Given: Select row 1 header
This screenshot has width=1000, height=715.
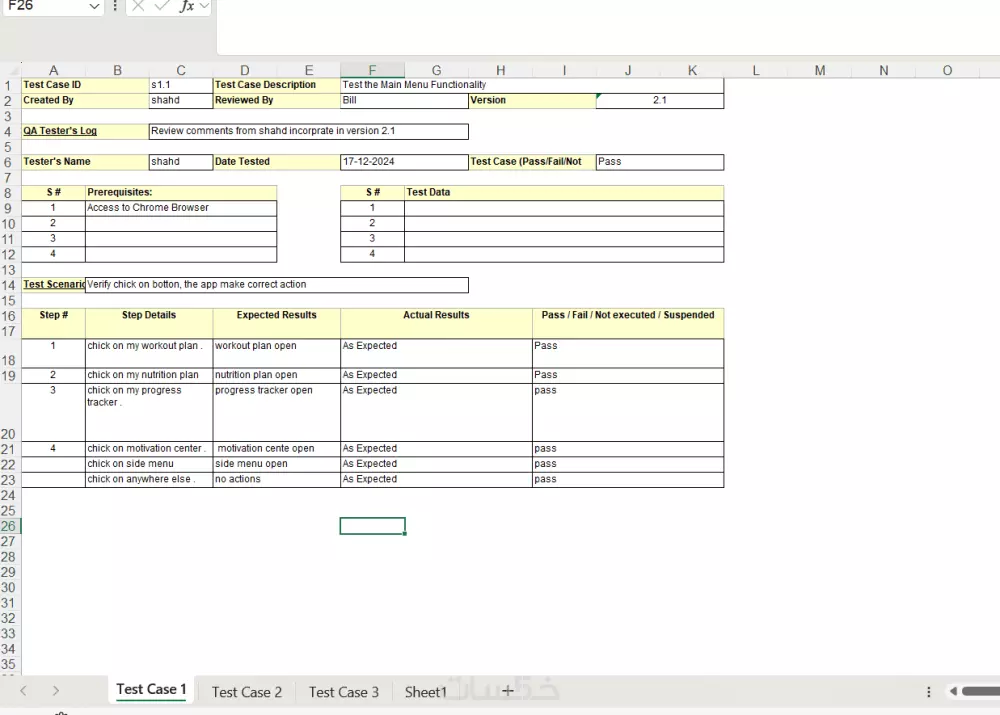Looking at the screenshot, I should (x=9, y=85).
